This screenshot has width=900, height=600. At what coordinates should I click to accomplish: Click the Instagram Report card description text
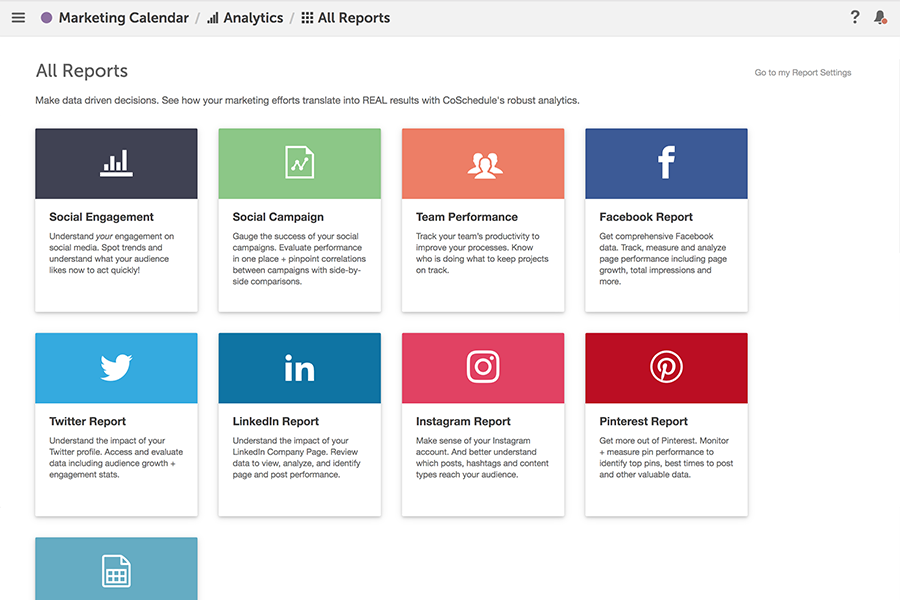(x=482, y=458)
